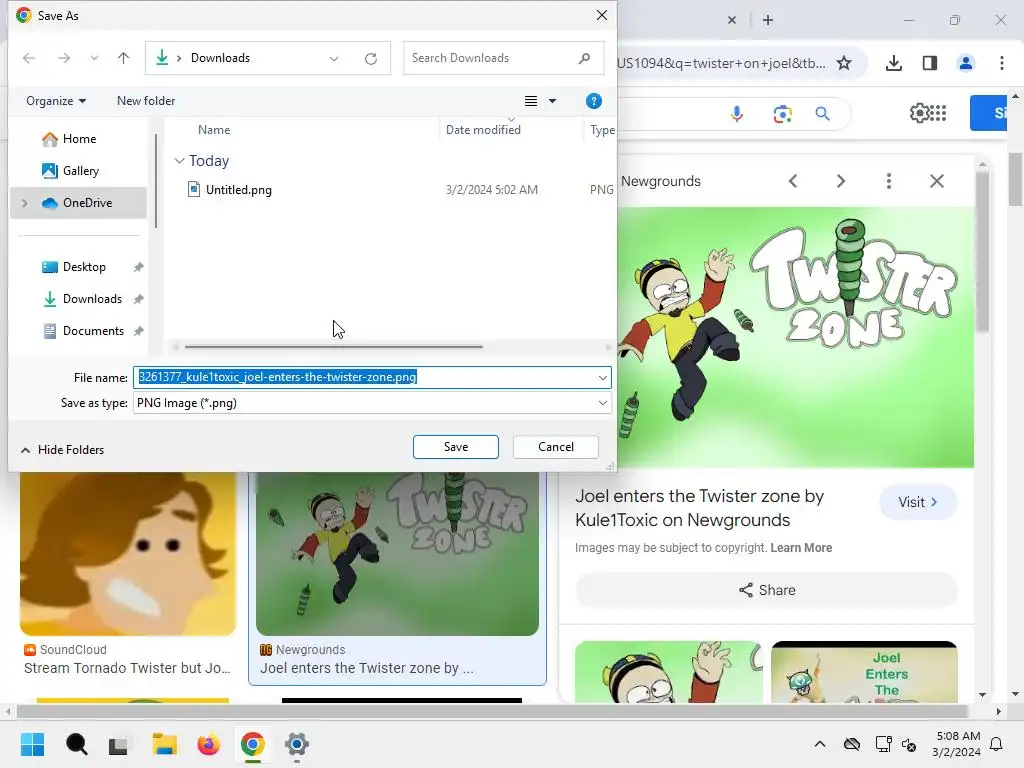Image resolution: width=1024 pixels, height=768 pixels.
Task: Open Chrome profile icon
Action: coord(966,63)
